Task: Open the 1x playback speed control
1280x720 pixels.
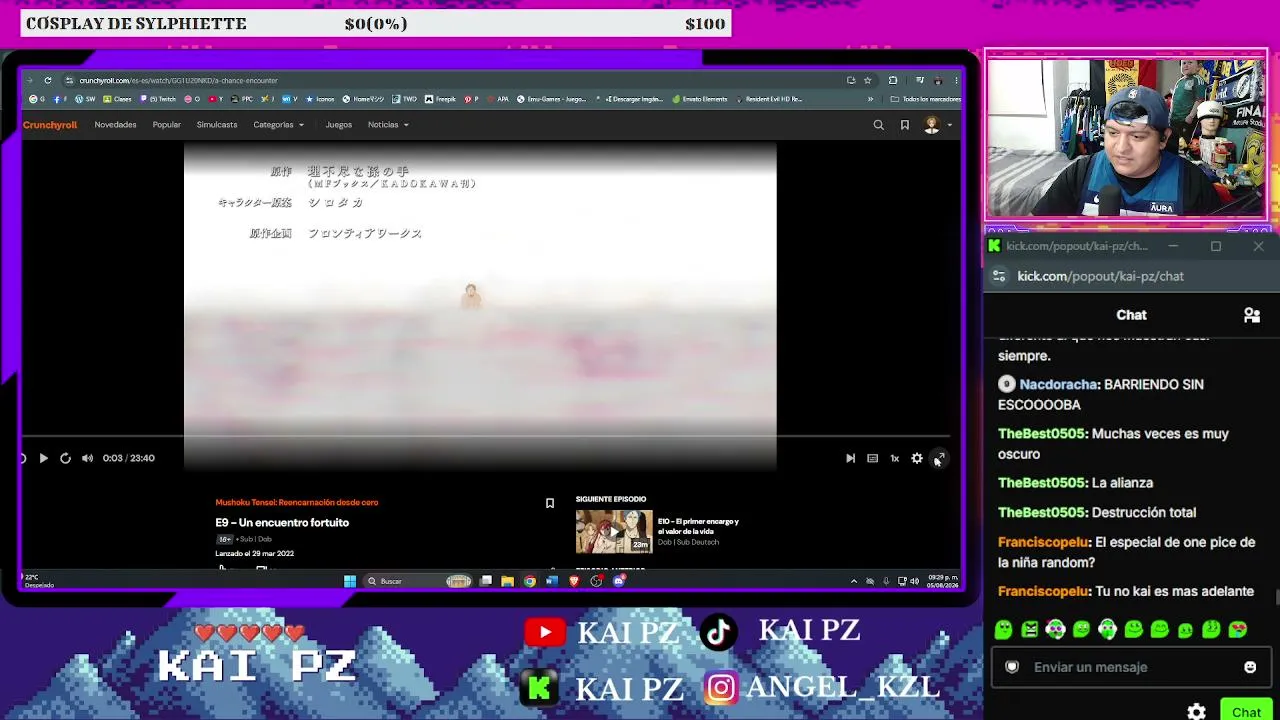Action: point(894,458)
